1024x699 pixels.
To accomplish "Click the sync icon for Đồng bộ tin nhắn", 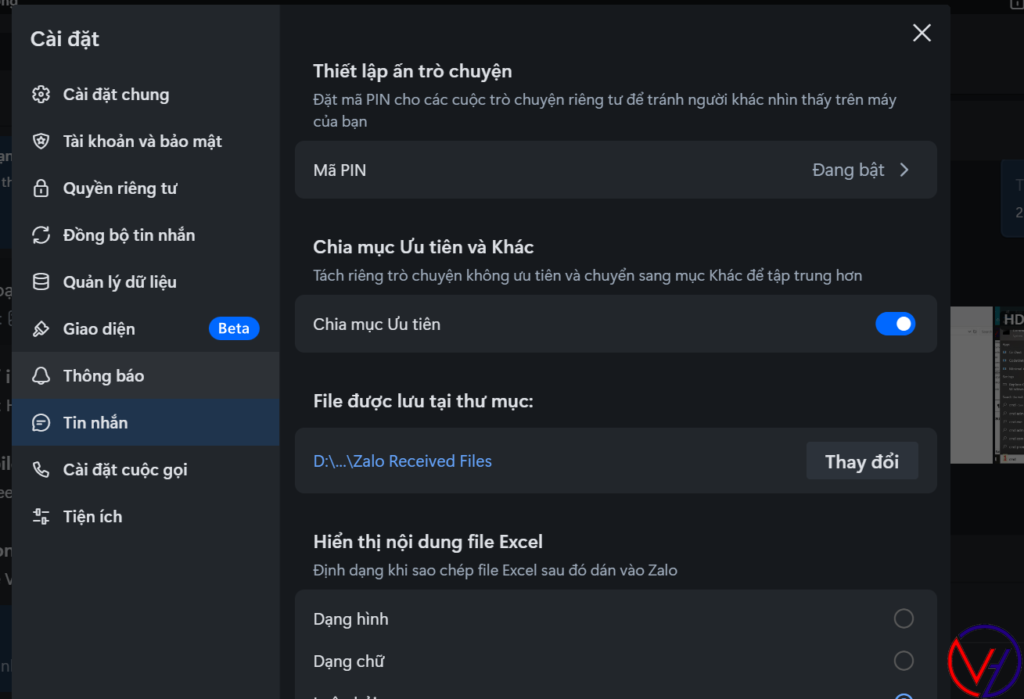I will [41, 236].
